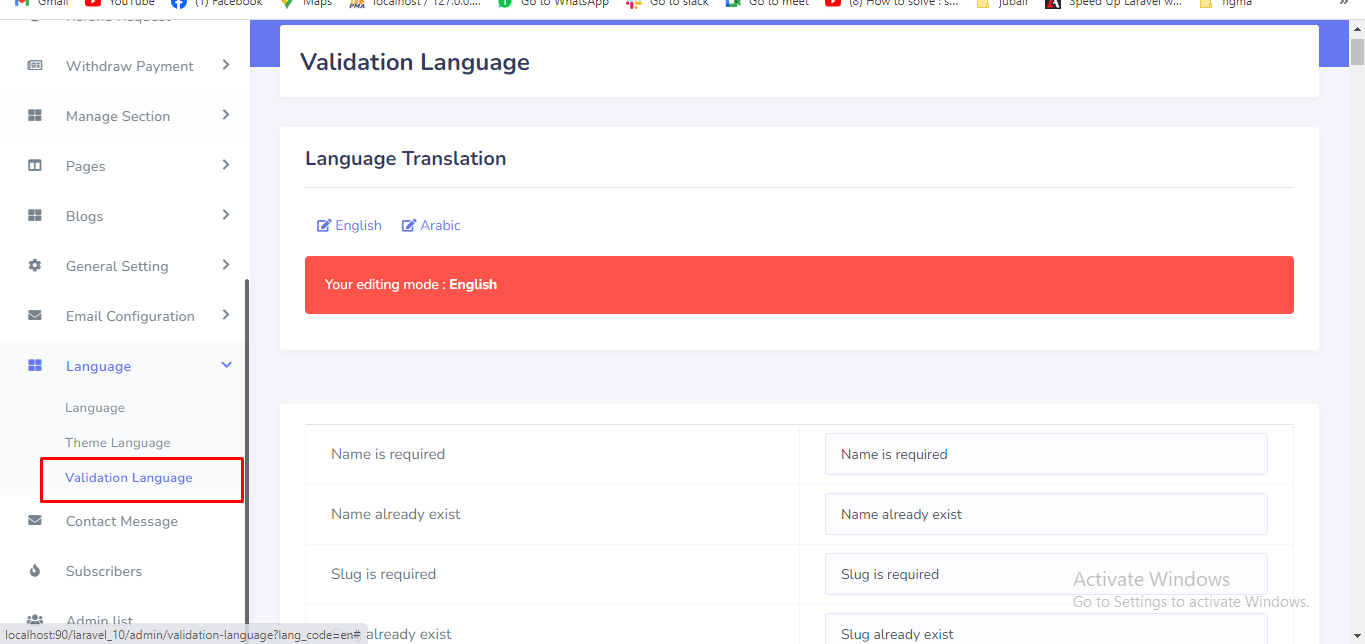Click the Manage Section grid icon
1365x644 pixels.
[x=35, y=116]
